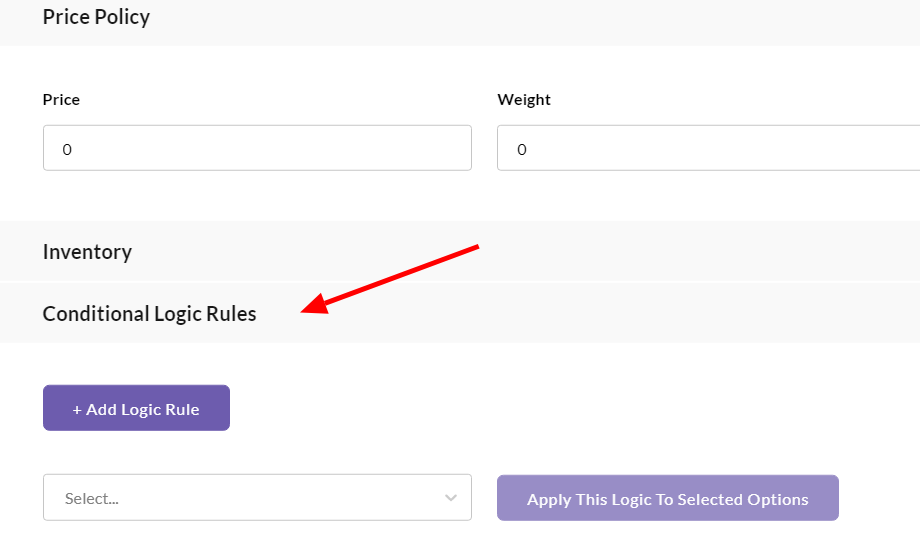Open the Select... logic dropdown
Screen dimensions: 920x554
coord(257,498)
